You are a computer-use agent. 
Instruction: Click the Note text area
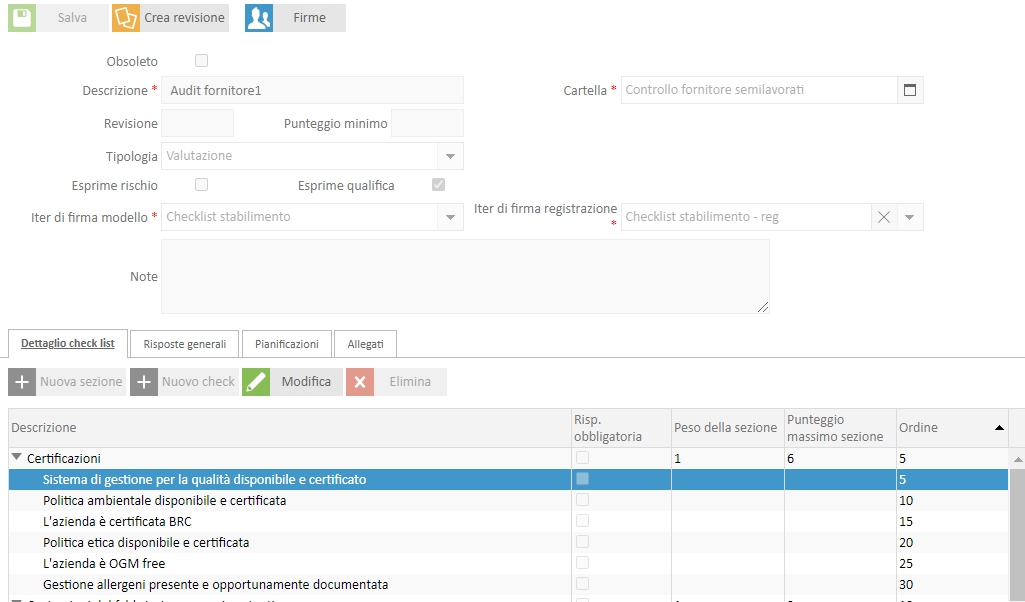tap(465, 276)
